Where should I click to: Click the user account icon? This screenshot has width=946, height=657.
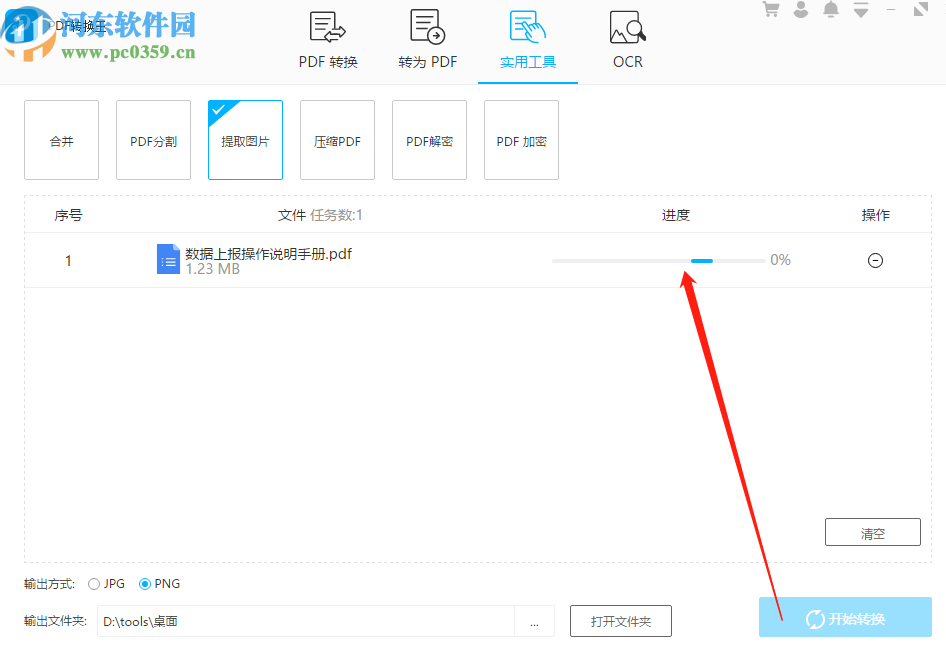click(801, 9)
